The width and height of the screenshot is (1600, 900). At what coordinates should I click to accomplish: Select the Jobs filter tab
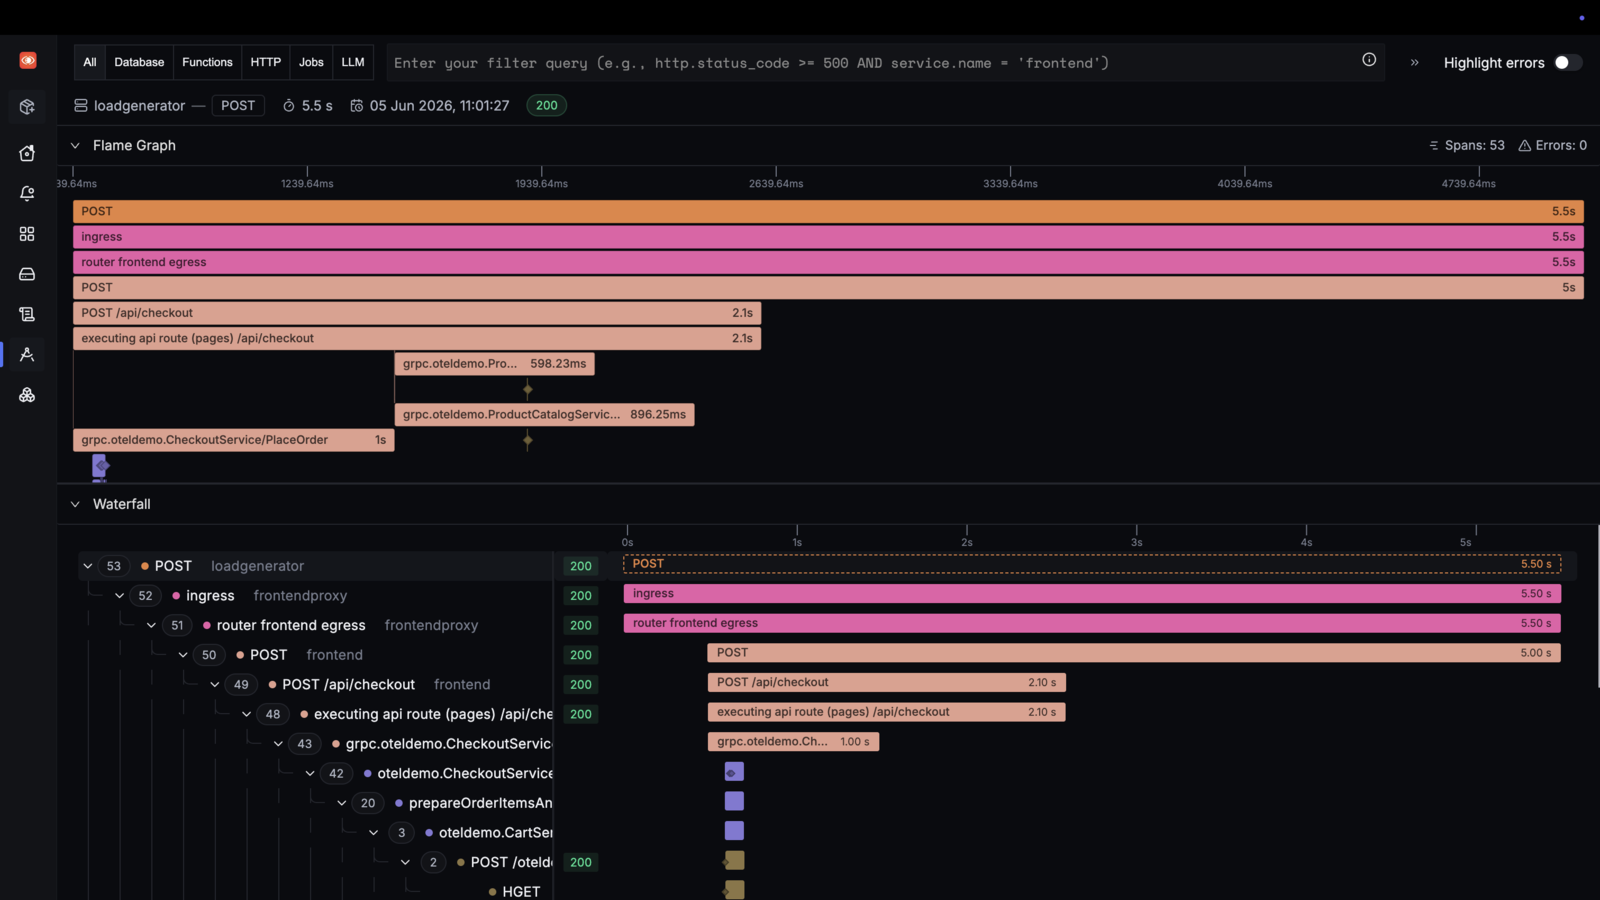311,62
